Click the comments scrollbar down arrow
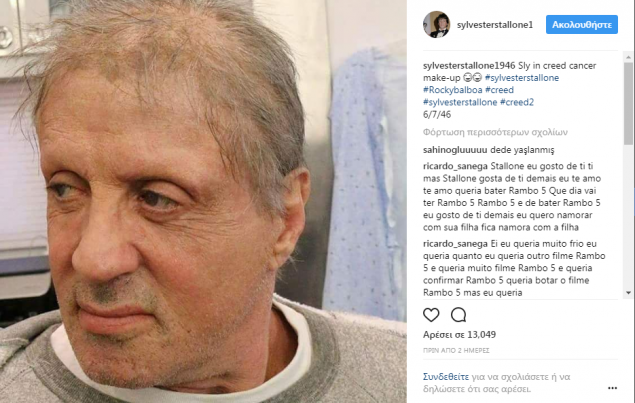The height and width of the screenshot is (403, 635). coord(628,292)
